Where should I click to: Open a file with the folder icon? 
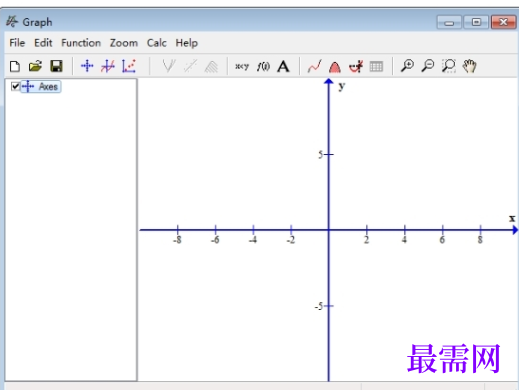click(35, 66)
